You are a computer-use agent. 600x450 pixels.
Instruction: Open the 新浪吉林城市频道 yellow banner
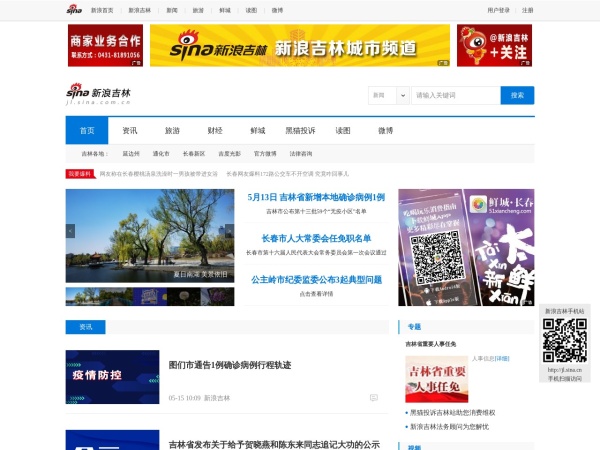tap(300, 46)
